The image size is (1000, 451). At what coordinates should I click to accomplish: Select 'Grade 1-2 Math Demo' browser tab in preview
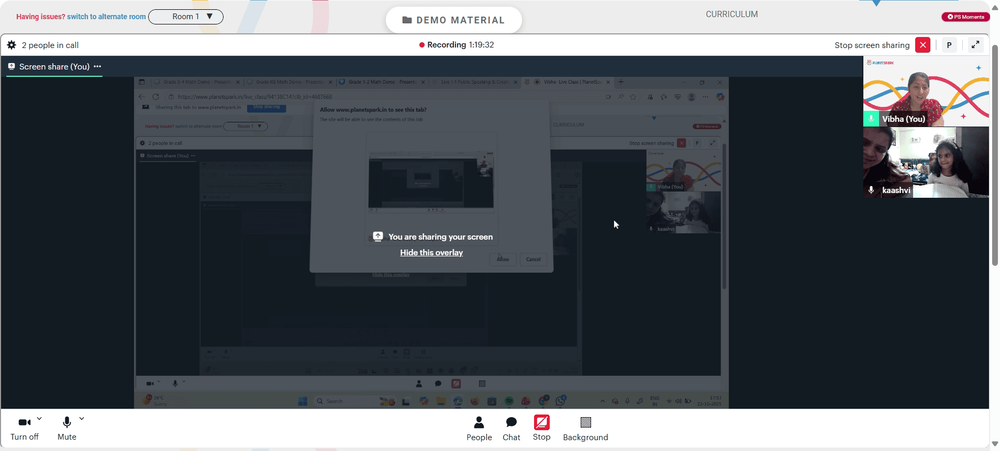coord(382,82)
